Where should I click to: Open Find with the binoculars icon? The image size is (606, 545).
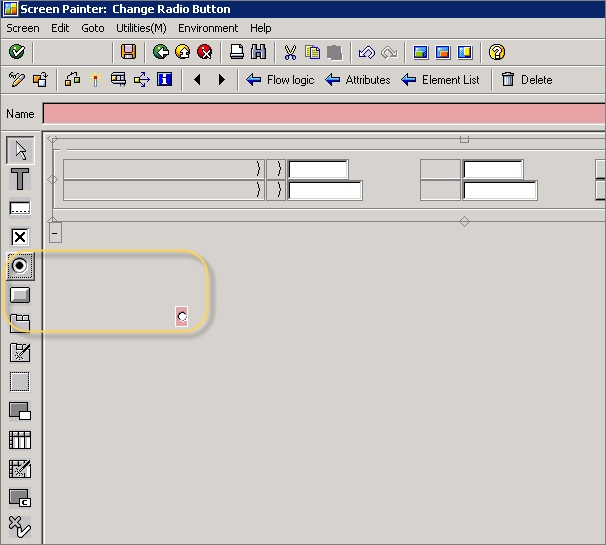(x=258, y=51)
